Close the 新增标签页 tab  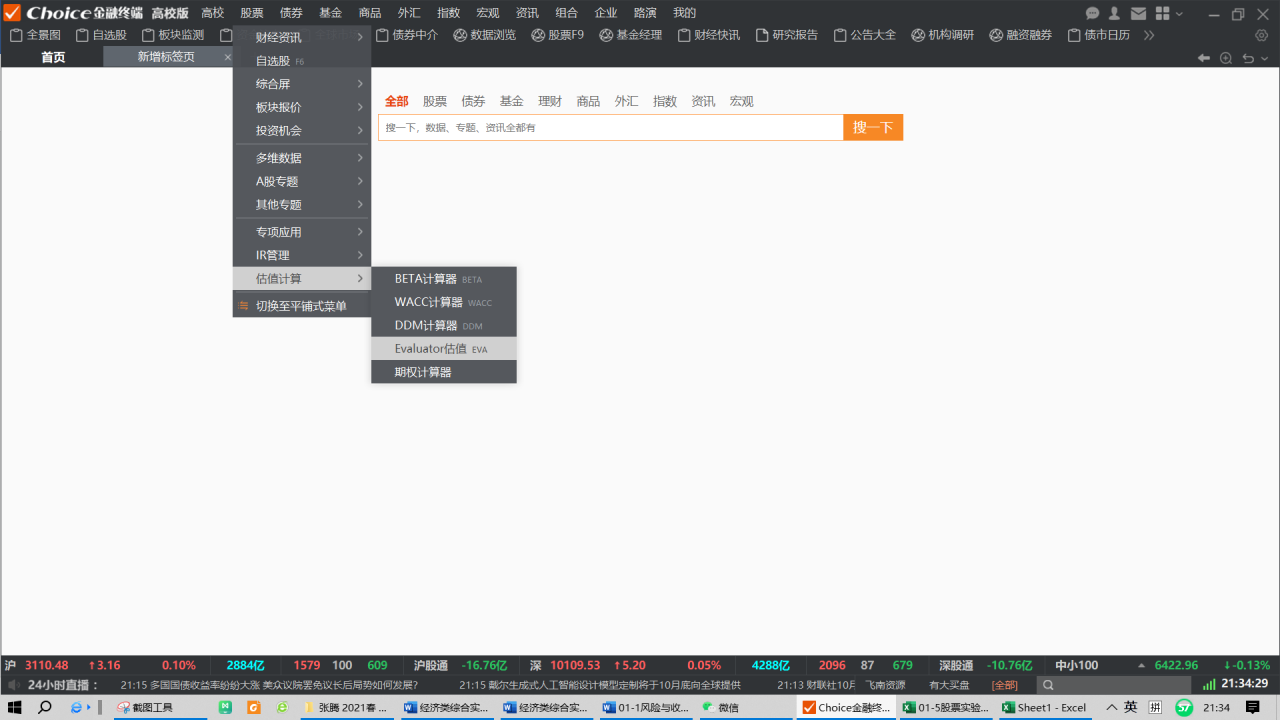pyautogui.click(x=228, y=57)
